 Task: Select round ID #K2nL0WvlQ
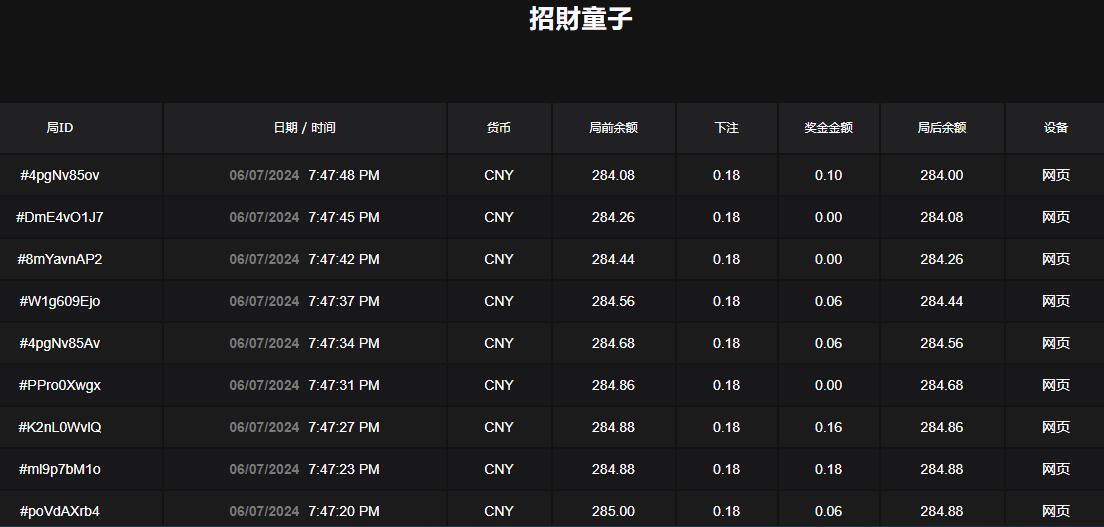tap(60, 427)
